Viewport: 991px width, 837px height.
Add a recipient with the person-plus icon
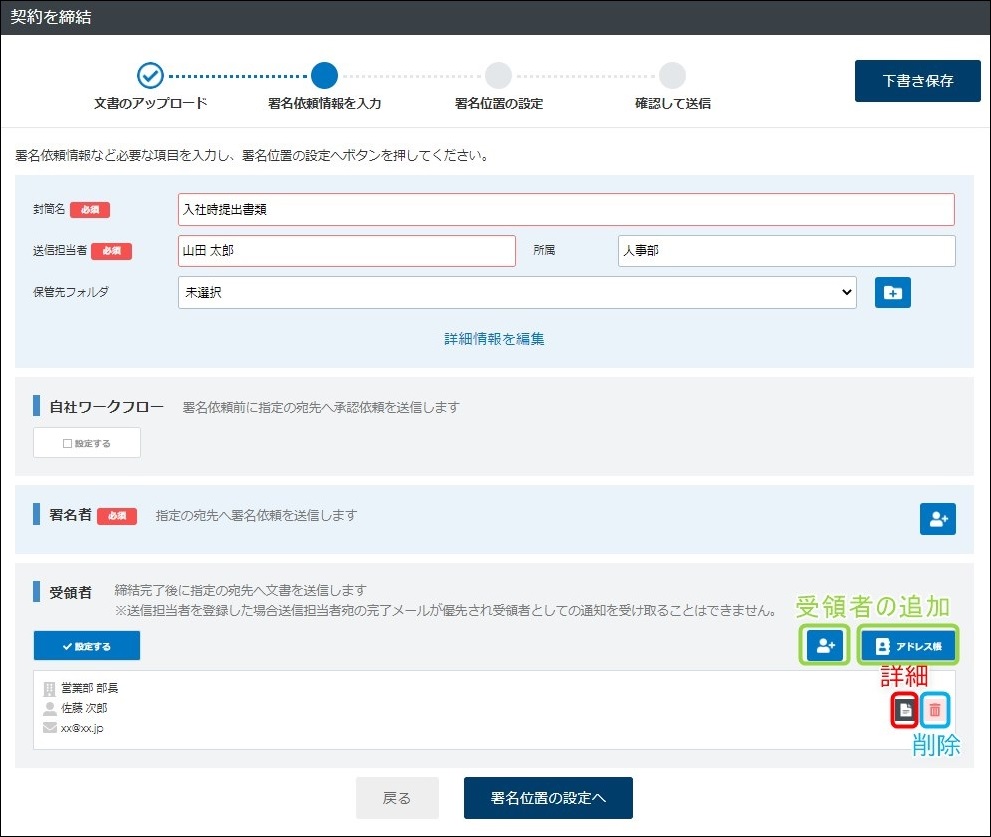coord(825,645)
